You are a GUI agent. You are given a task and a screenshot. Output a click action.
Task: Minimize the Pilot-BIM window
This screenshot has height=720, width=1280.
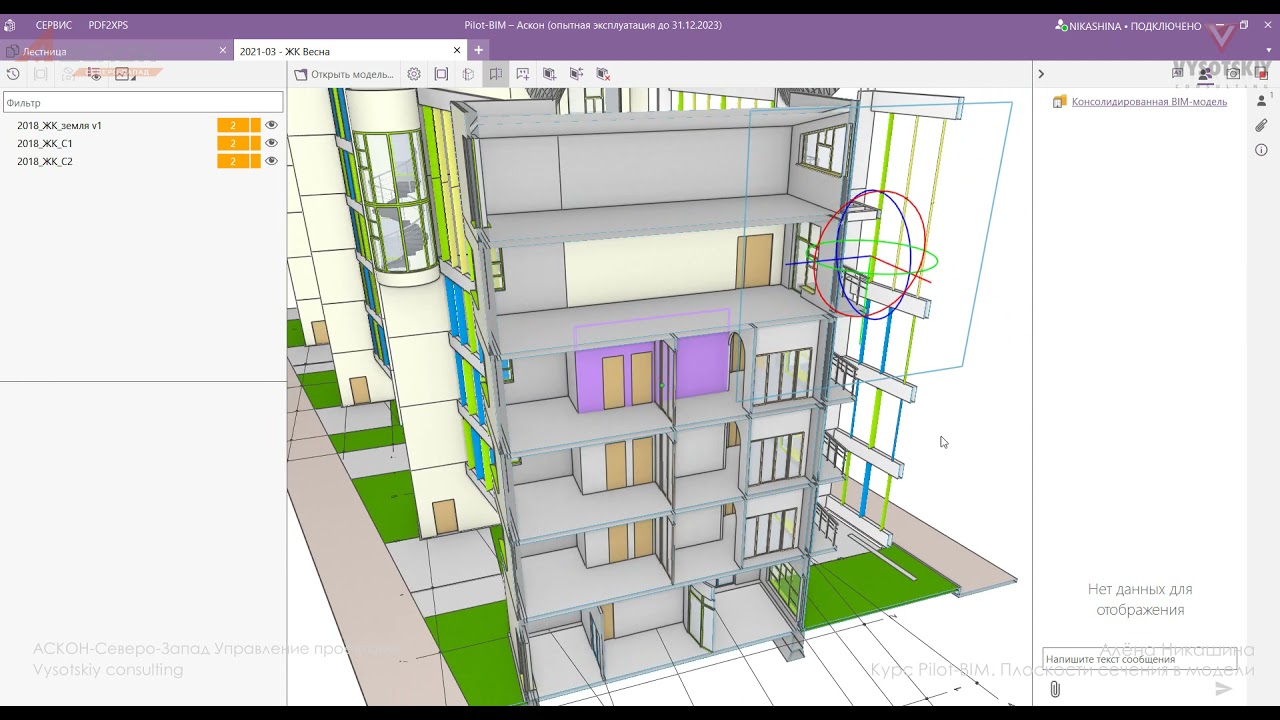pyautogui.click(x=1220, y=25)
